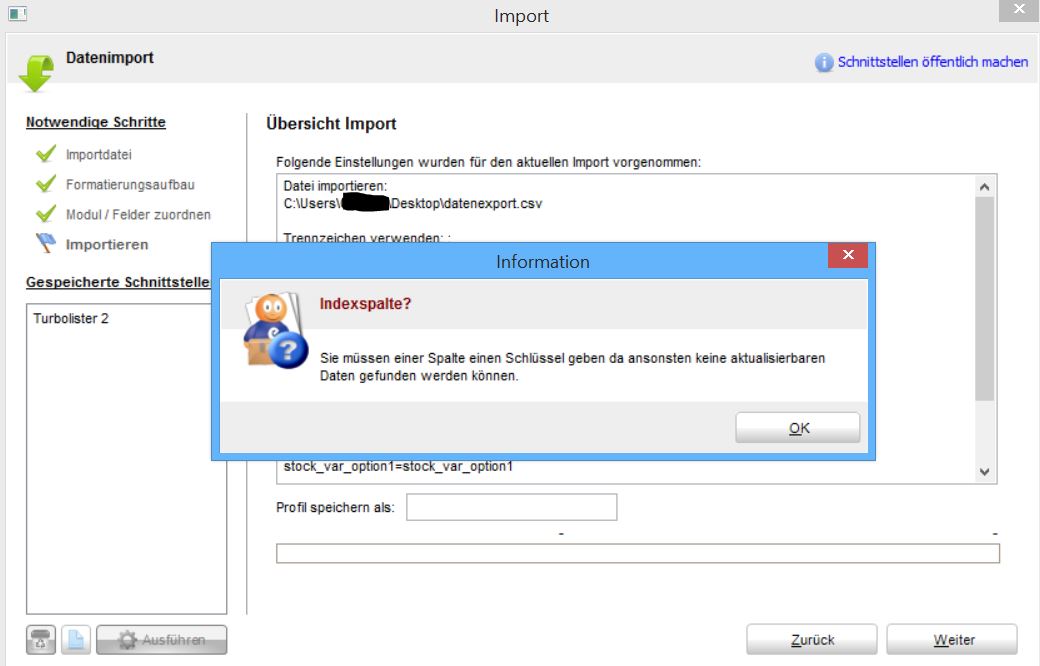Image resolution: width=1040 pixels, height=666 pixels.
Task: Select Turbolister 2 in saved interfaces list
Action: (71, 319)
